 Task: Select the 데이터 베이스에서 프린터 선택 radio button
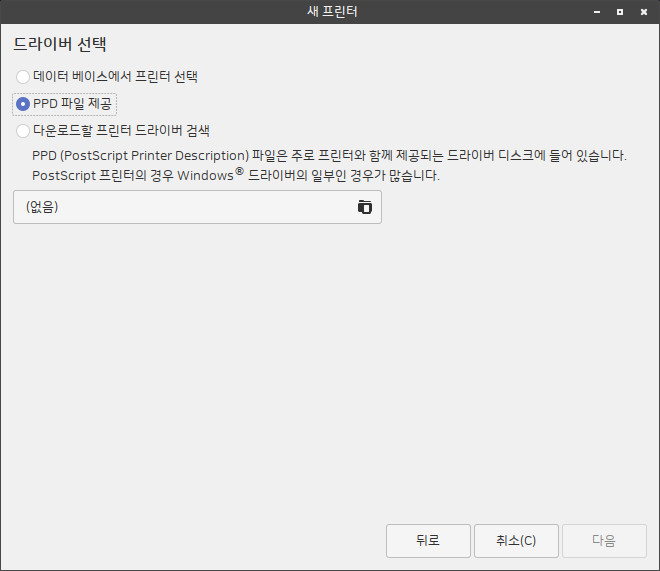(23, 76)
